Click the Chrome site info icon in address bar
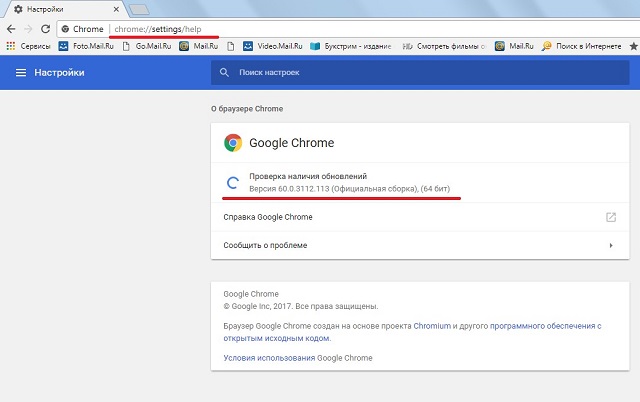 click(x=65, y=29)
